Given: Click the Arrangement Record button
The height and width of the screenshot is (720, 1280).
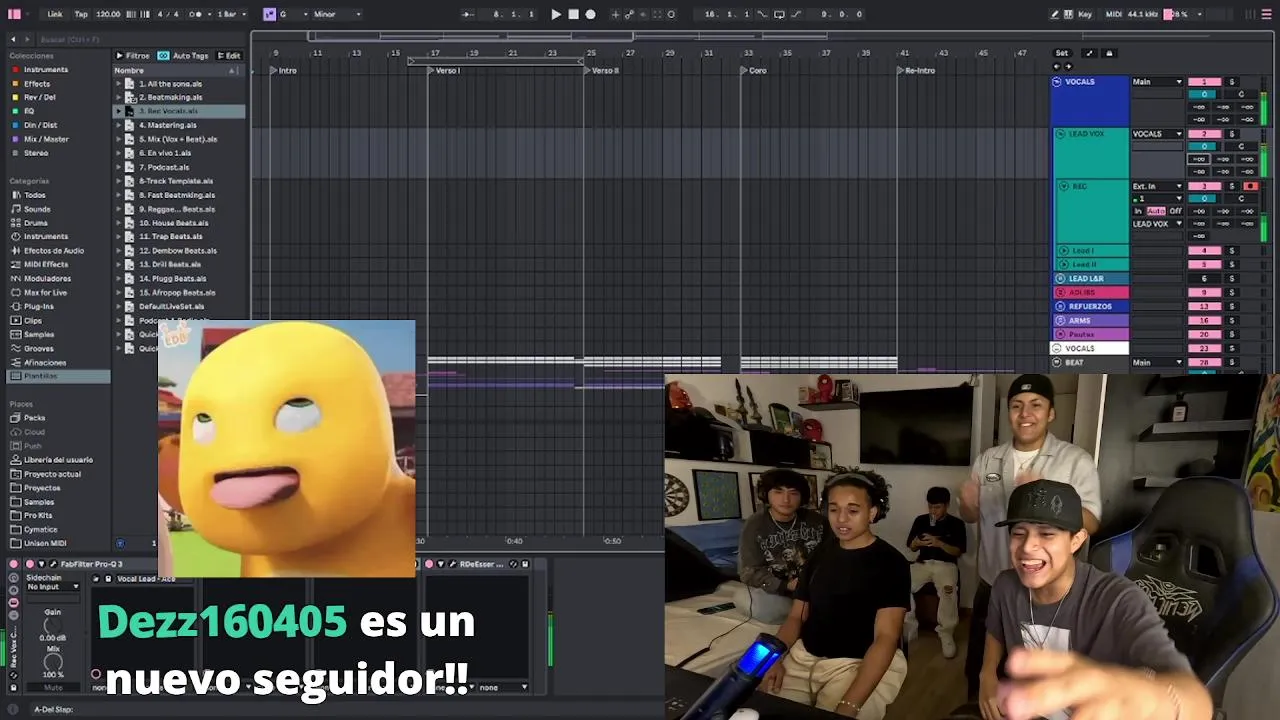Looking at the screenshot, I should point(590,14).
